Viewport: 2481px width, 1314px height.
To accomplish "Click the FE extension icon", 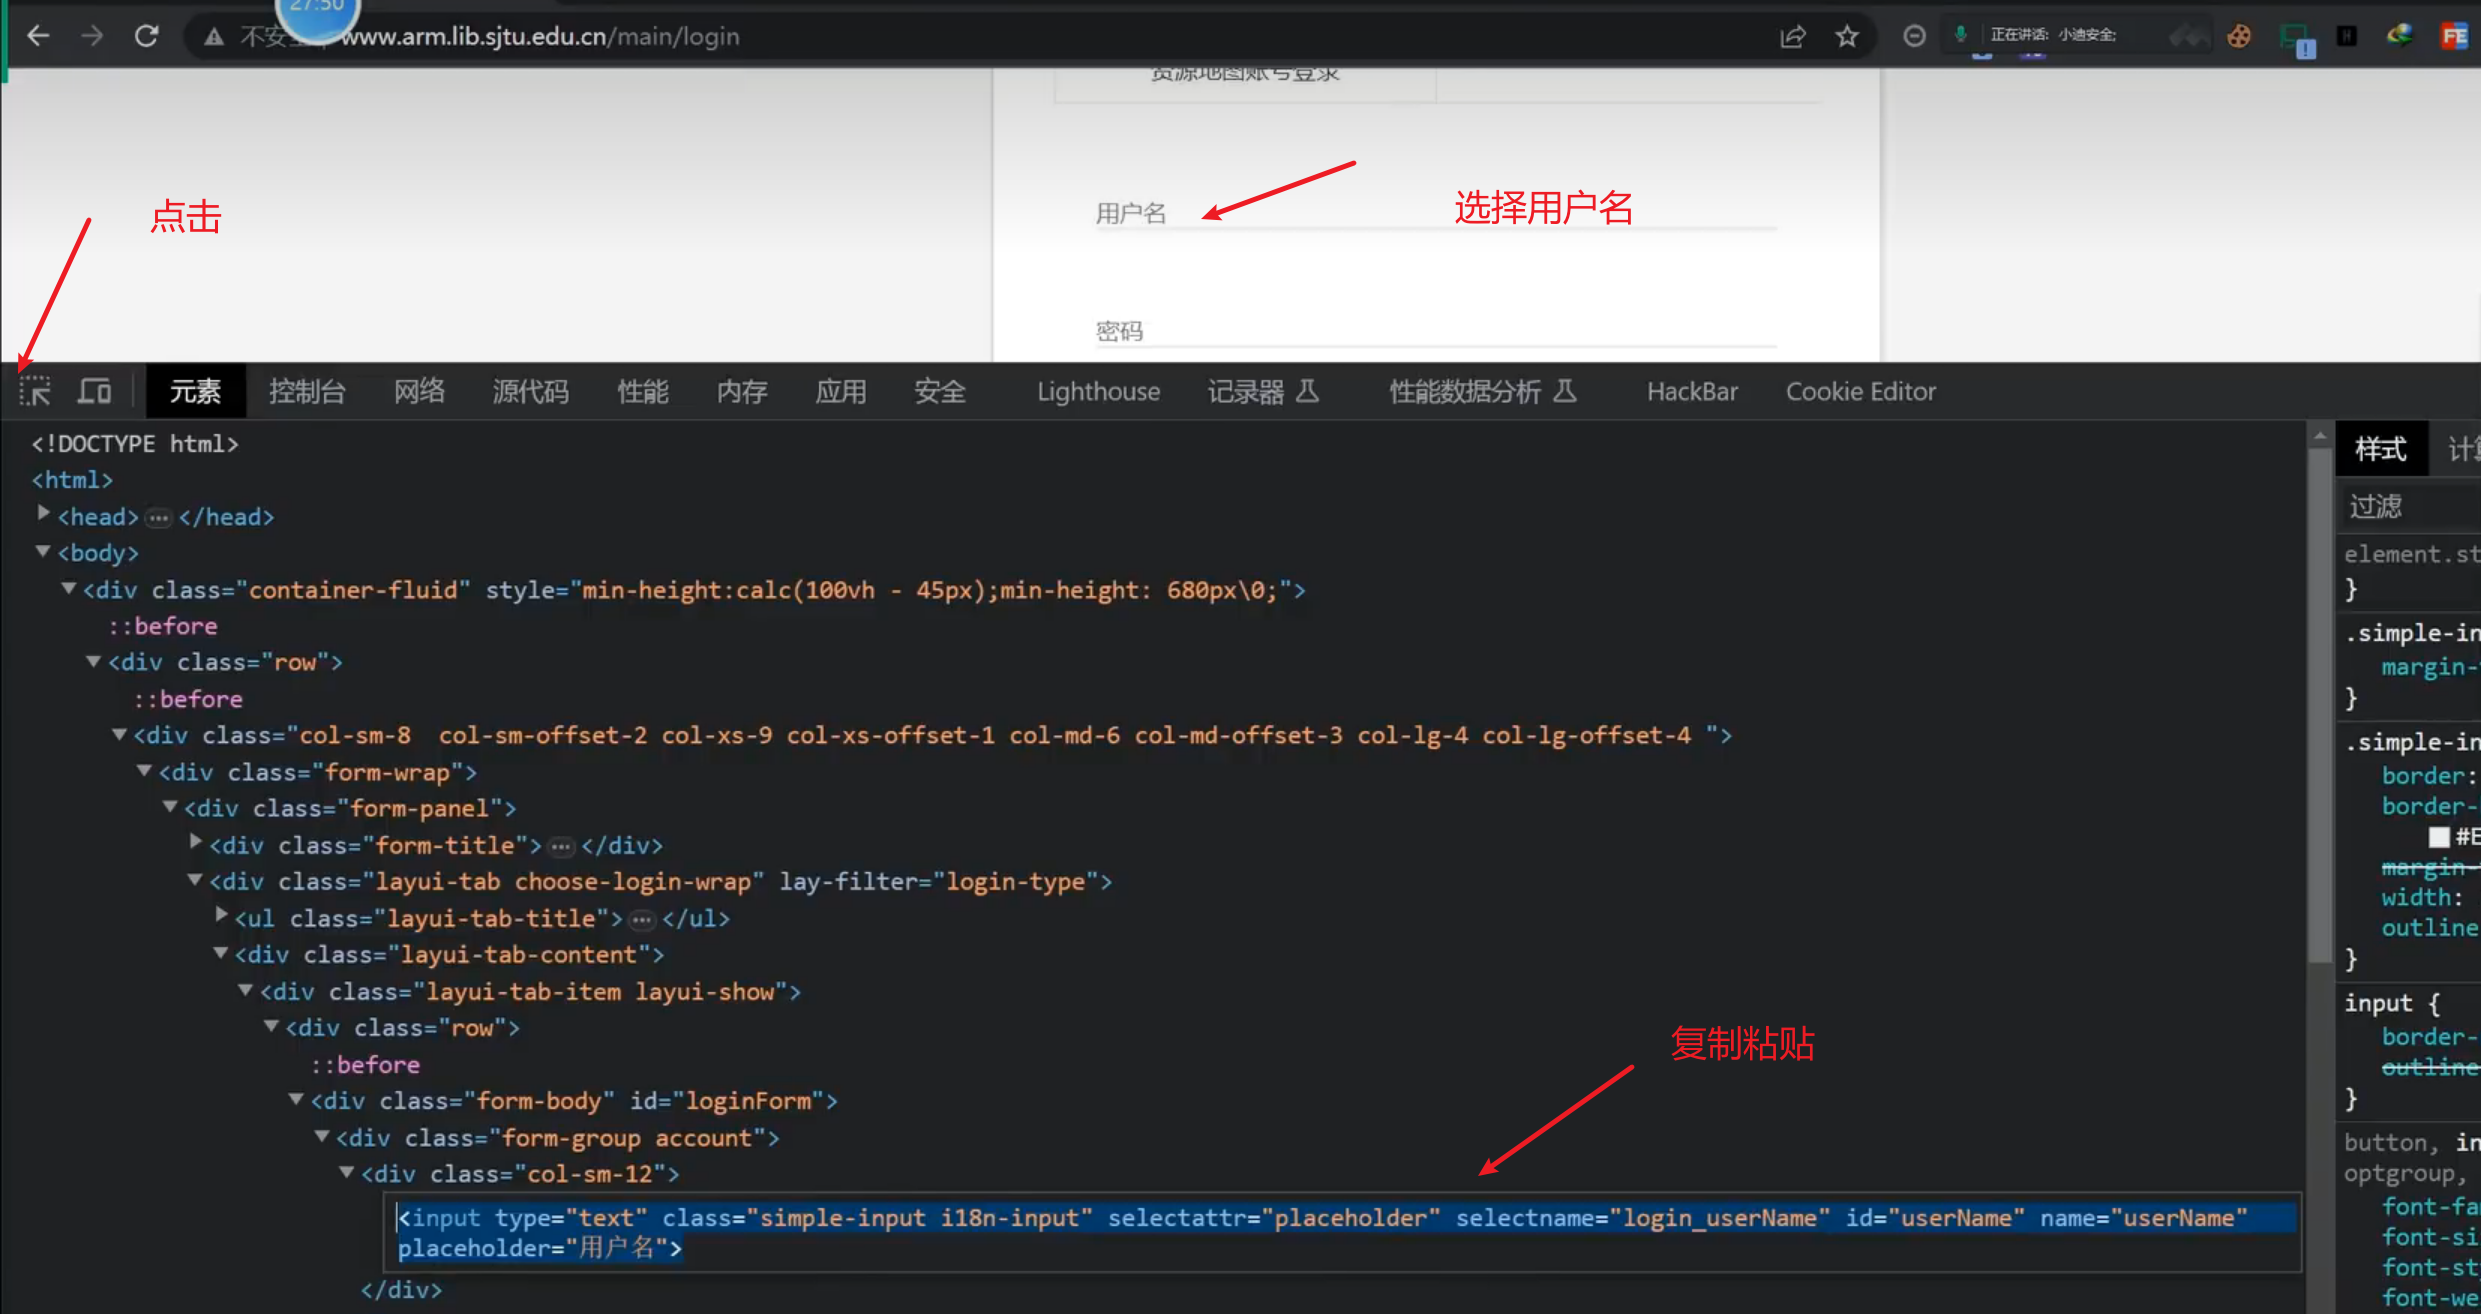I will point(2454,36).
